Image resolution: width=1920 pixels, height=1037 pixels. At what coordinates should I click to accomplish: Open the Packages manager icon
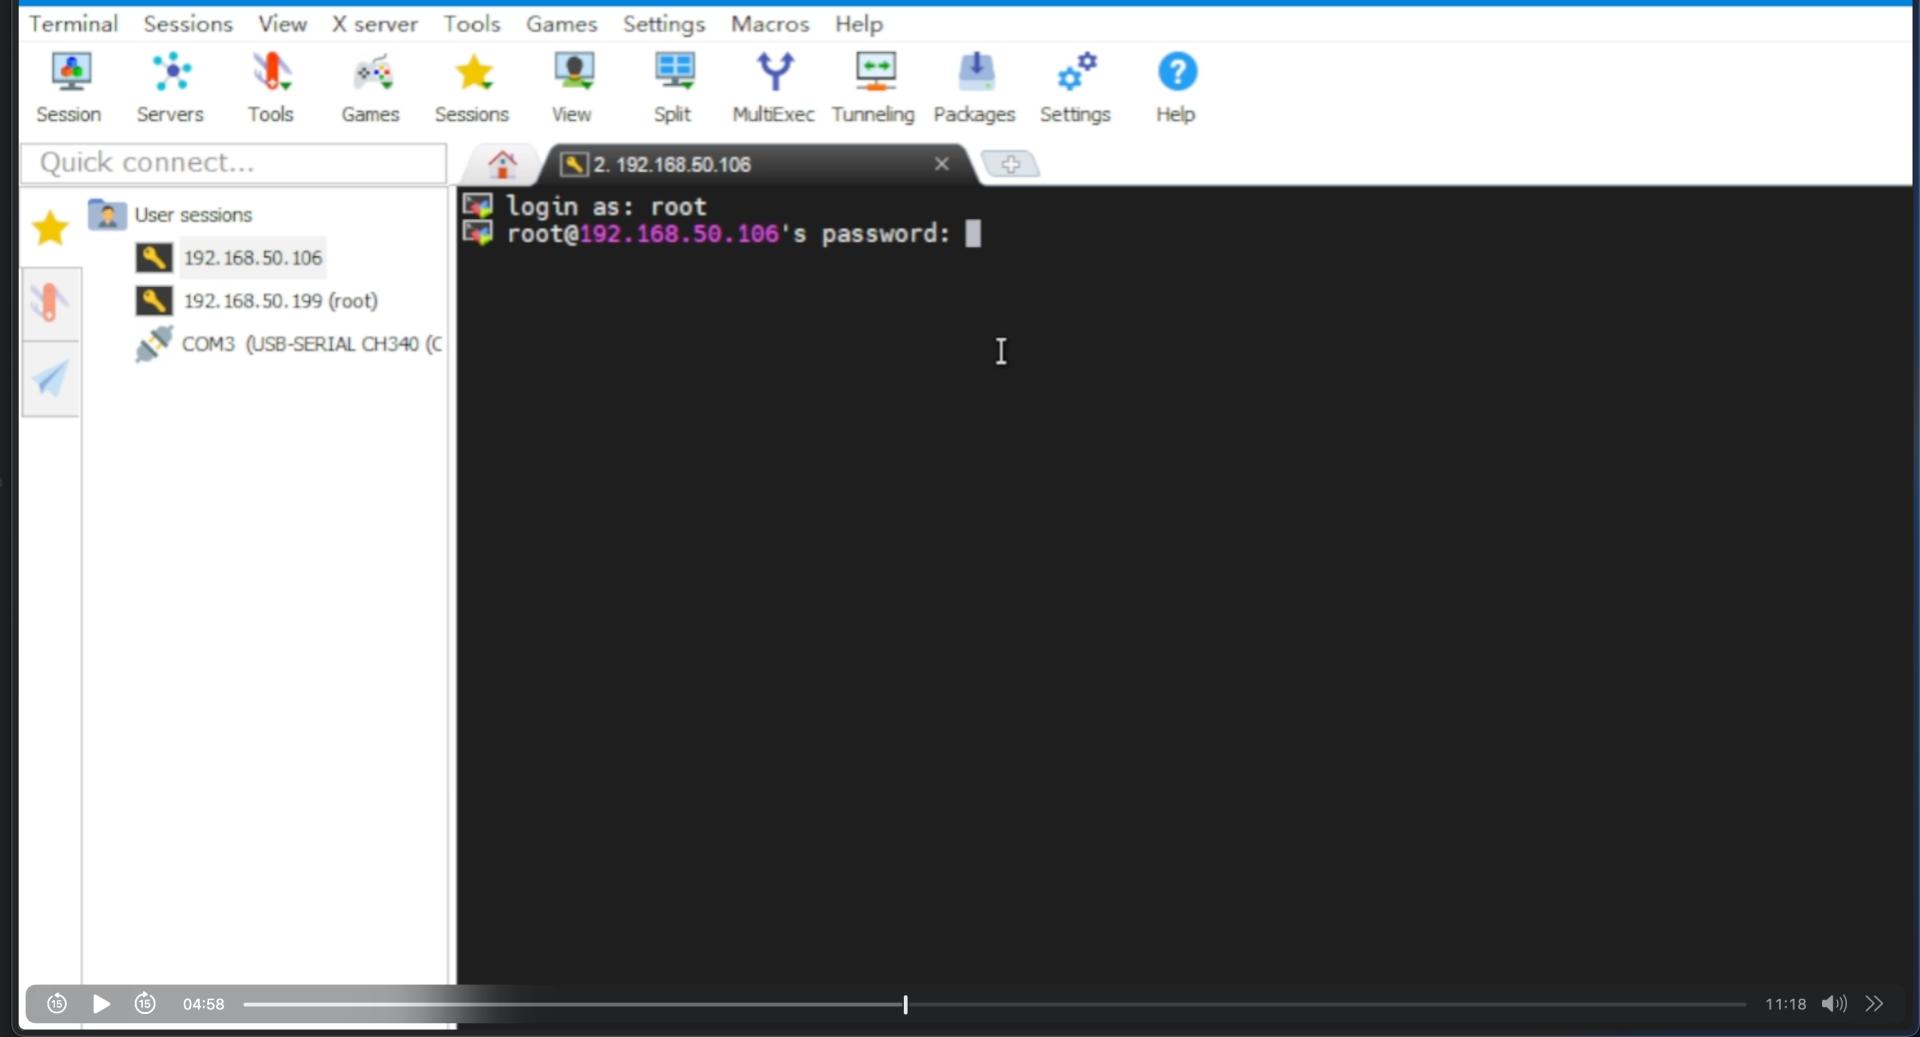tap(974, 87)
